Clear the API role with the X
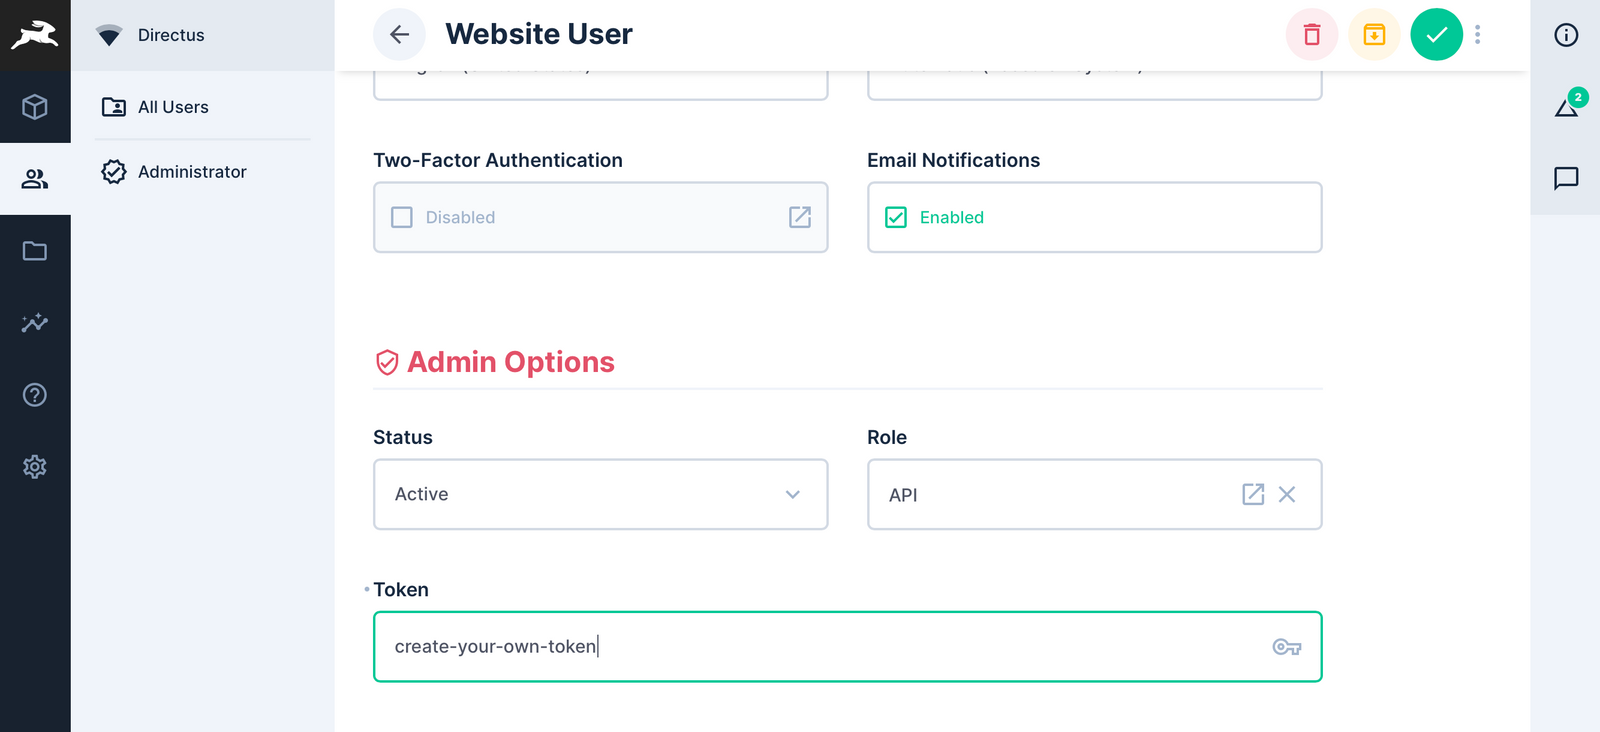 click(1287, 494)
